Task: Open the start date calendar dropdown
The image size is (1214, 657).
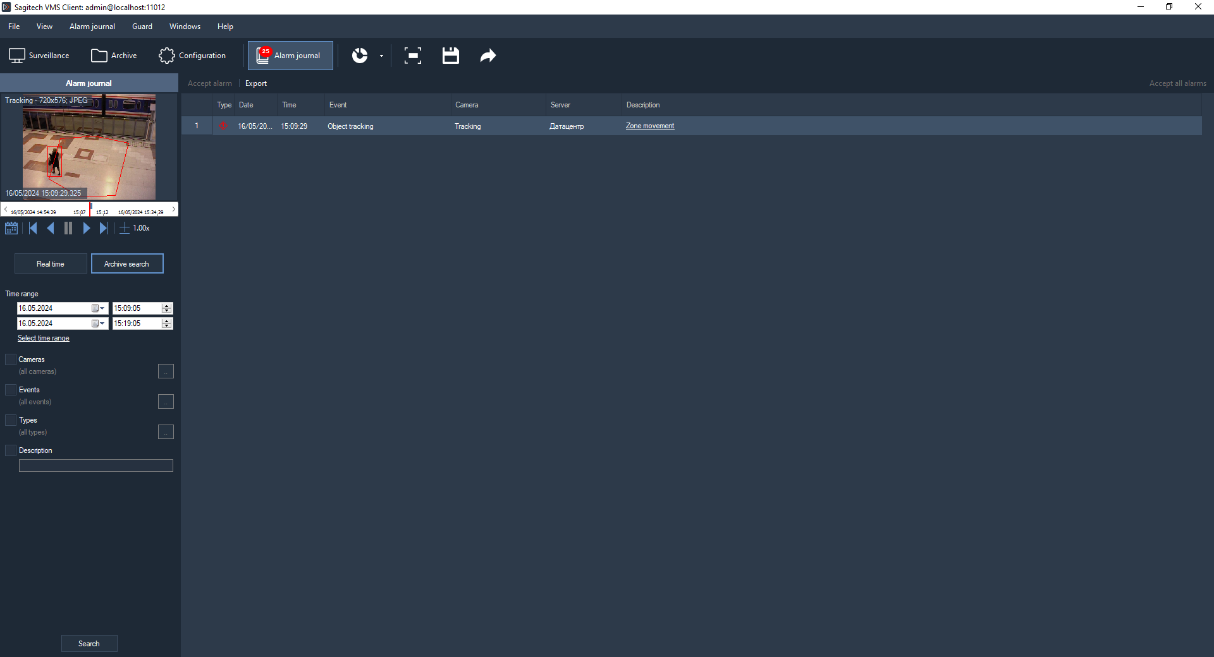Action: [99, 308]
